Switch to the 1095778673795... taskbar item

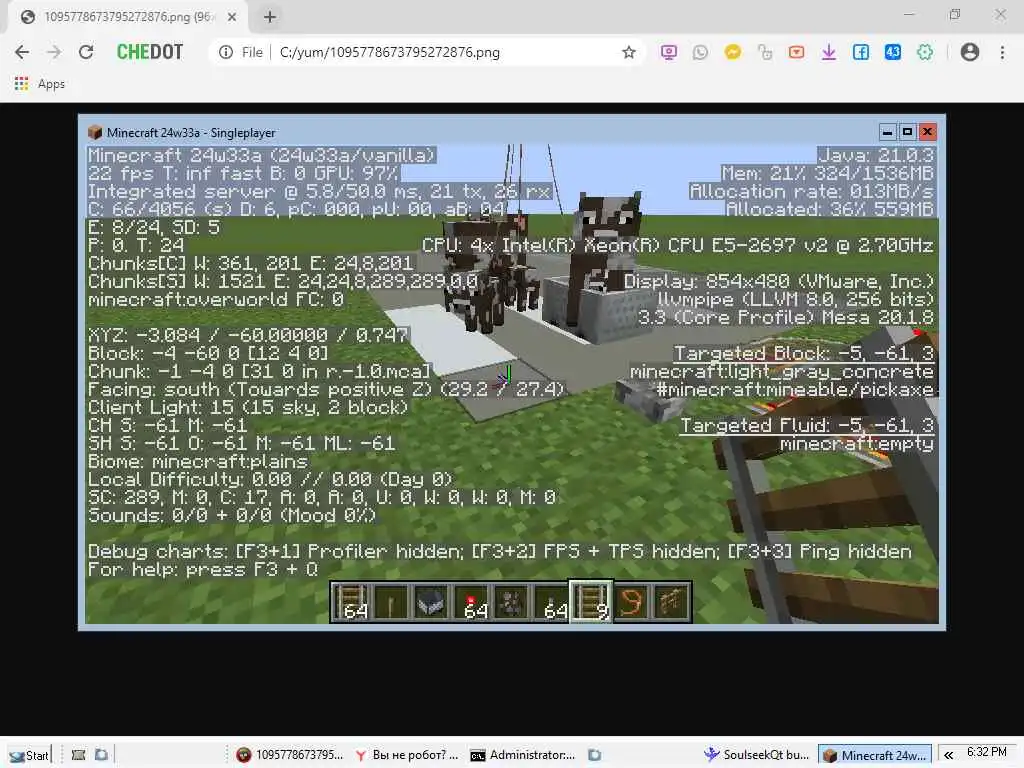tap(290, 755)
